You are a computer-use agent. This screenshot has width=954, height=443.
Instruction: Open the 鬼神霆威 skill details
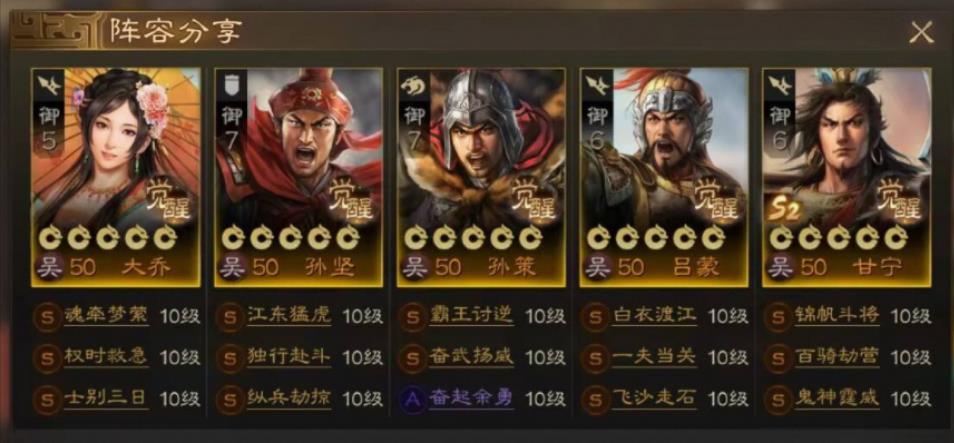837,398
